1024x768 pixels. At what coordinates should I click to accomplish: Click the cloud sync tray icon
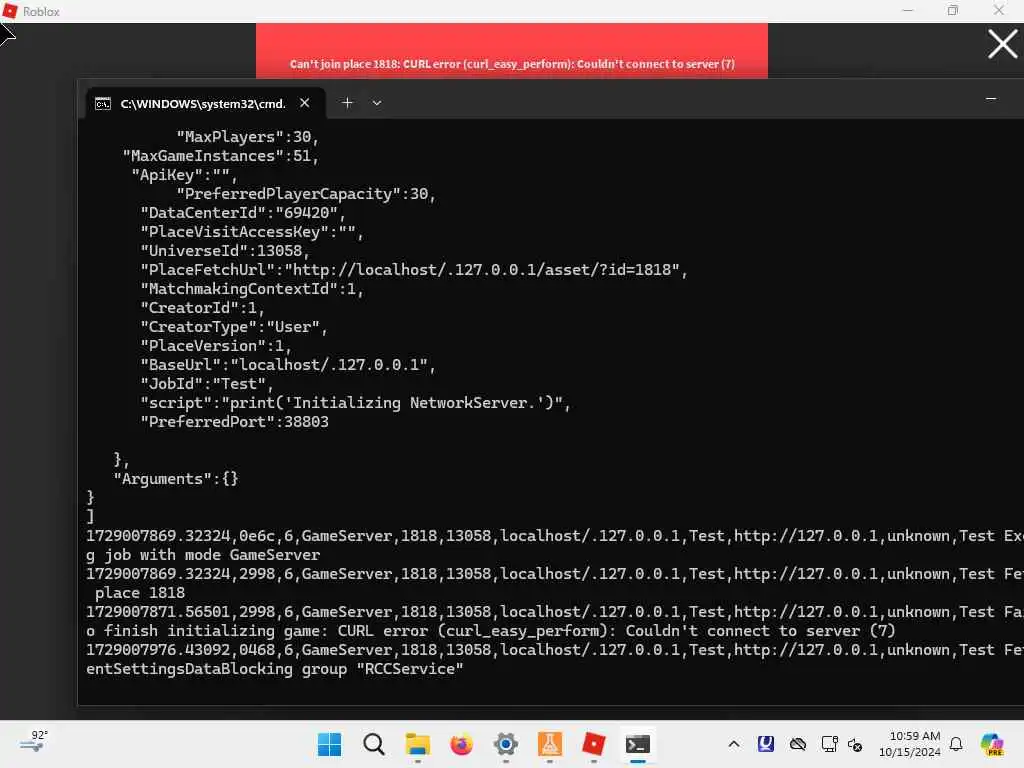tap(797, 744)
